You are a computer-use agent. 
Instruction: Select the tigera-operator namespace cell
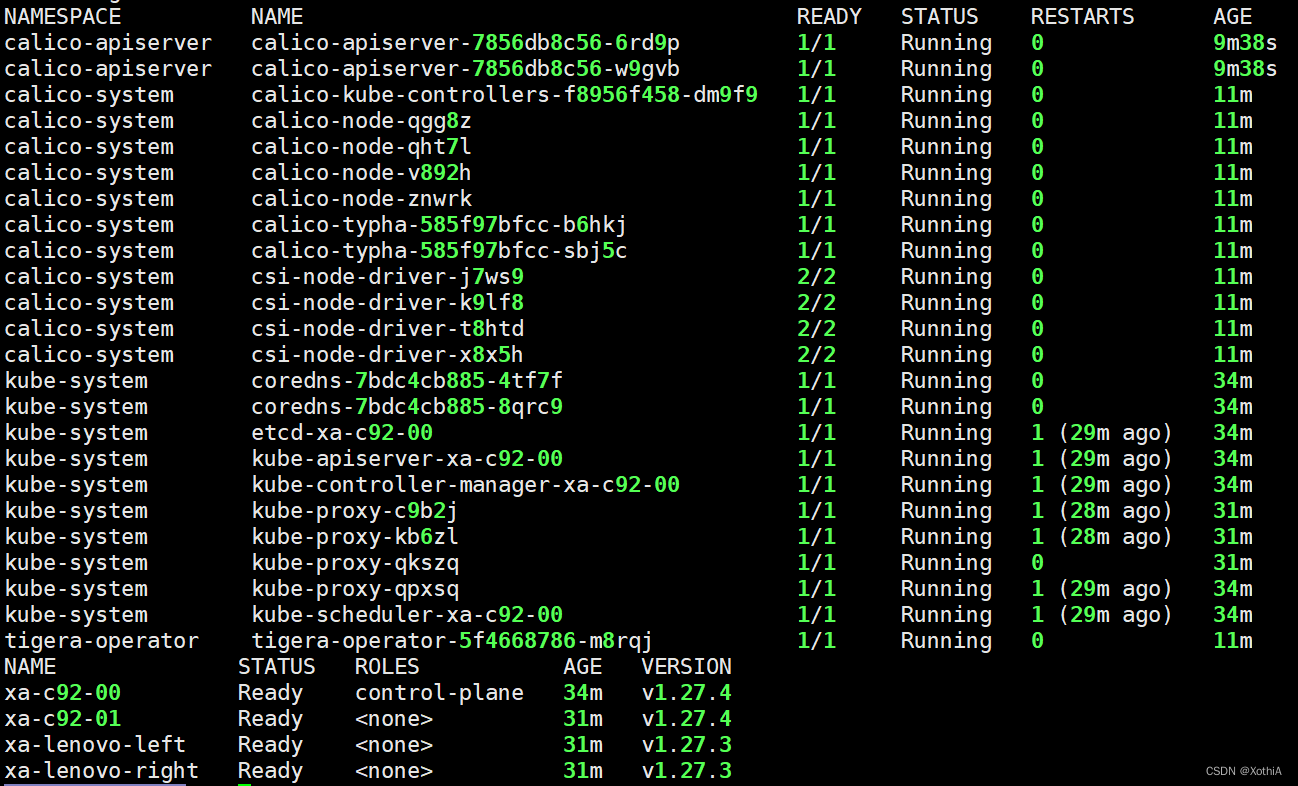pos(101,641)
